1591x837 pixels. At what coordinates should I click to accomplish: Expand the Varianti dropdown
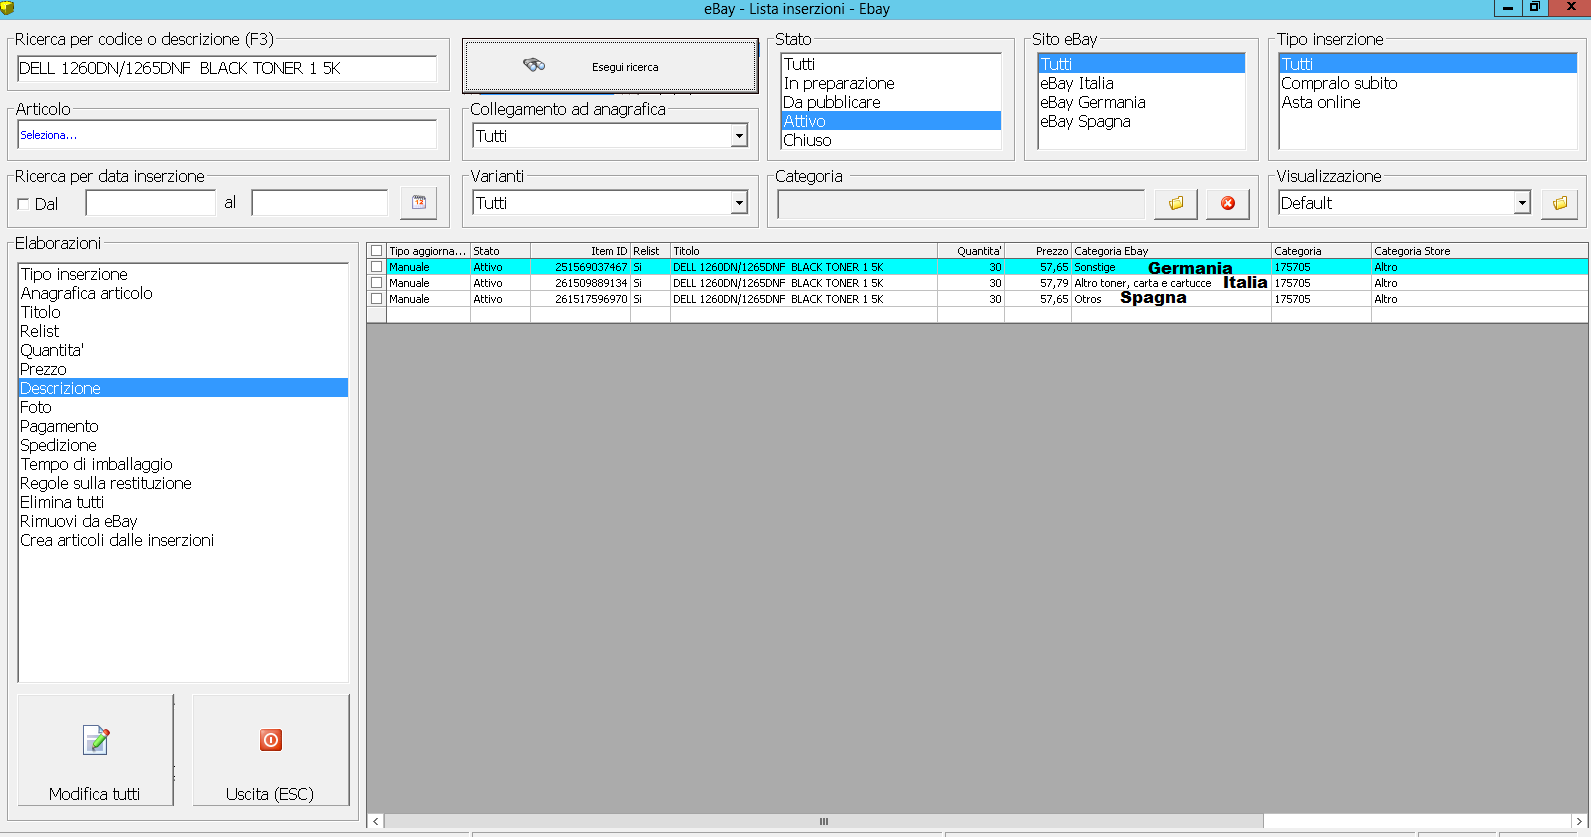pyautogui.click(x=739, y=203)
